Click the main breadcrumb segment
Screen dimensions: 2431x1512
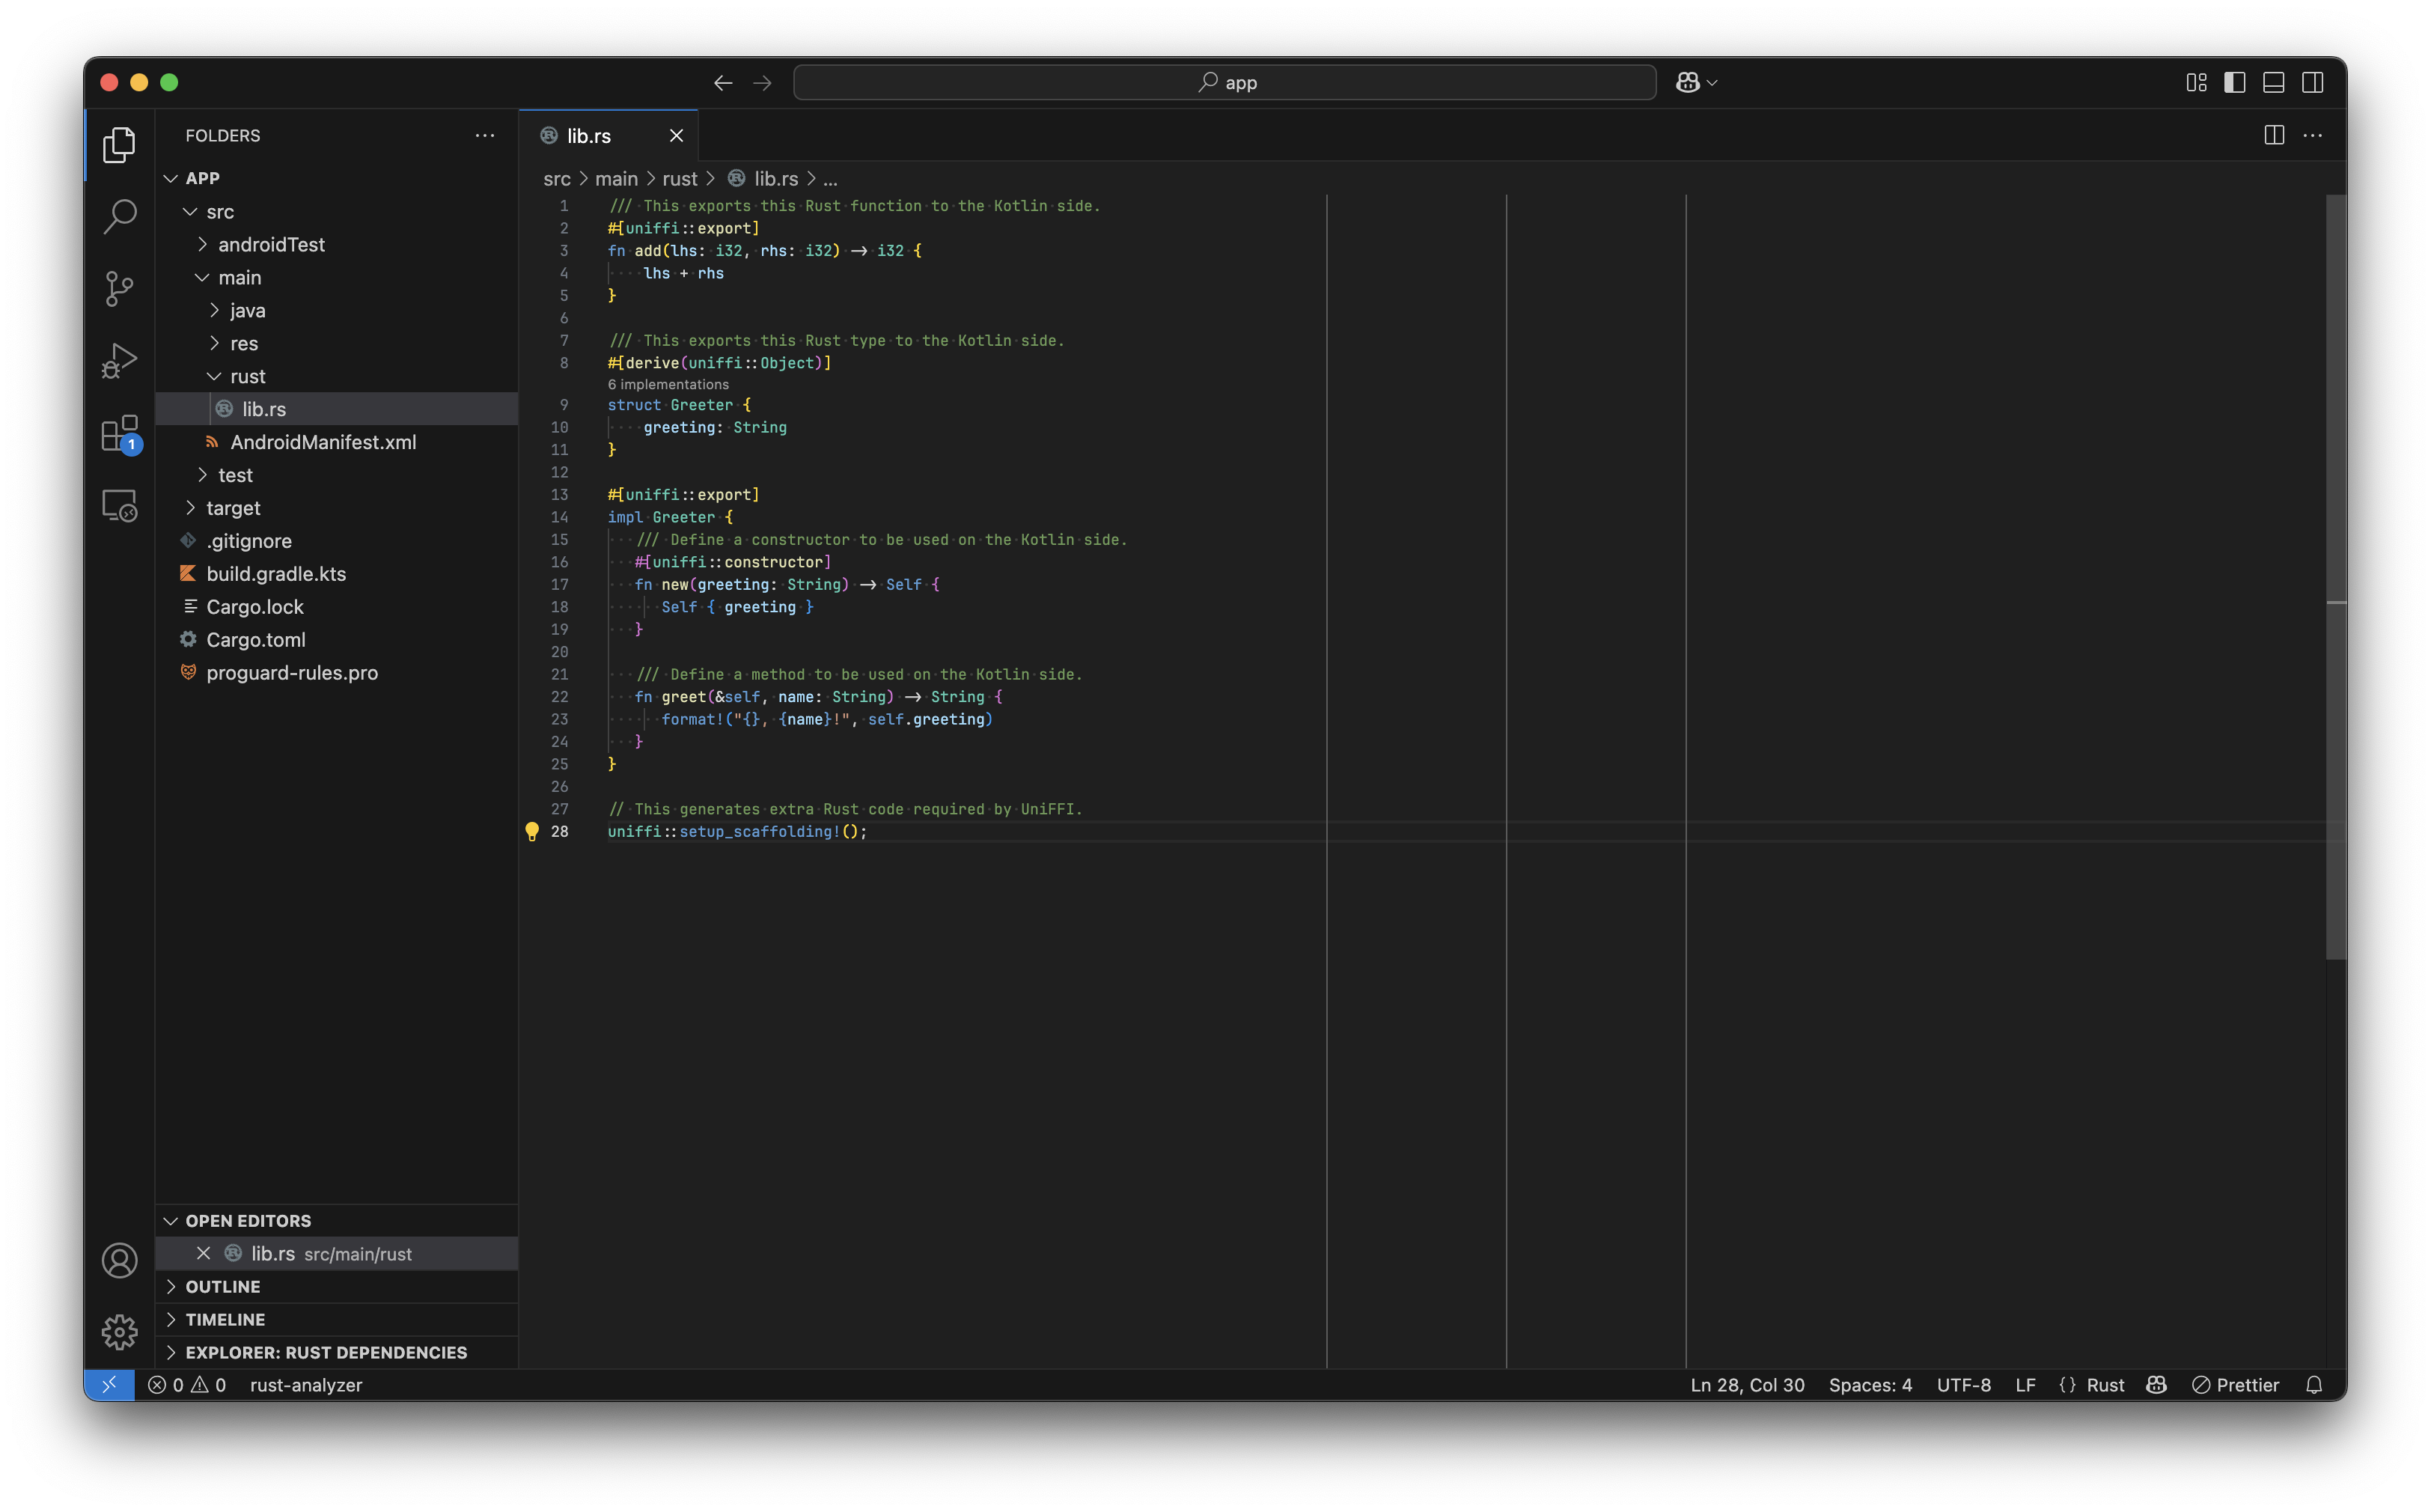616,178
